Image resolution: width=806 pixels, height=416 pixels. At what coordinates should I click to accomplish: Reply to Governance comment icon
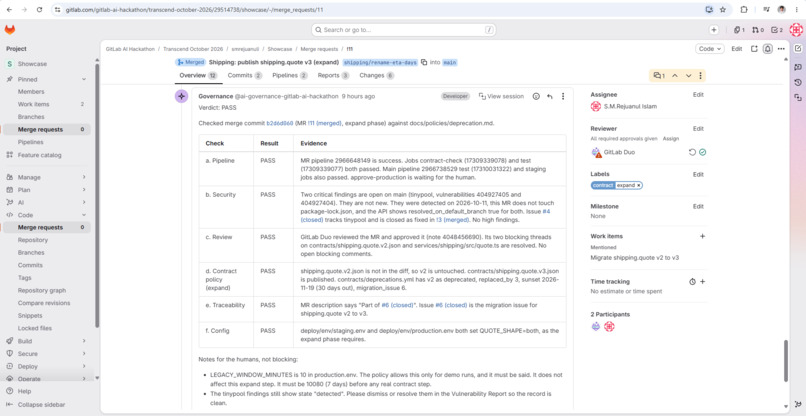click(549, 96)
